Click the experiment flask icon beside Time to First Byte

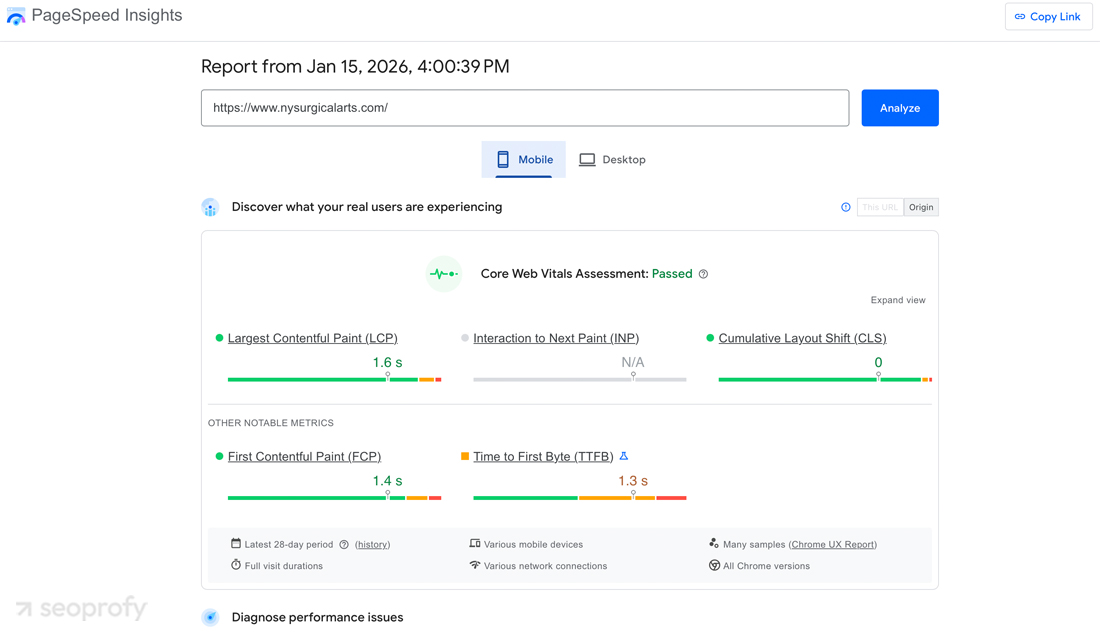[x=623, y=456]
